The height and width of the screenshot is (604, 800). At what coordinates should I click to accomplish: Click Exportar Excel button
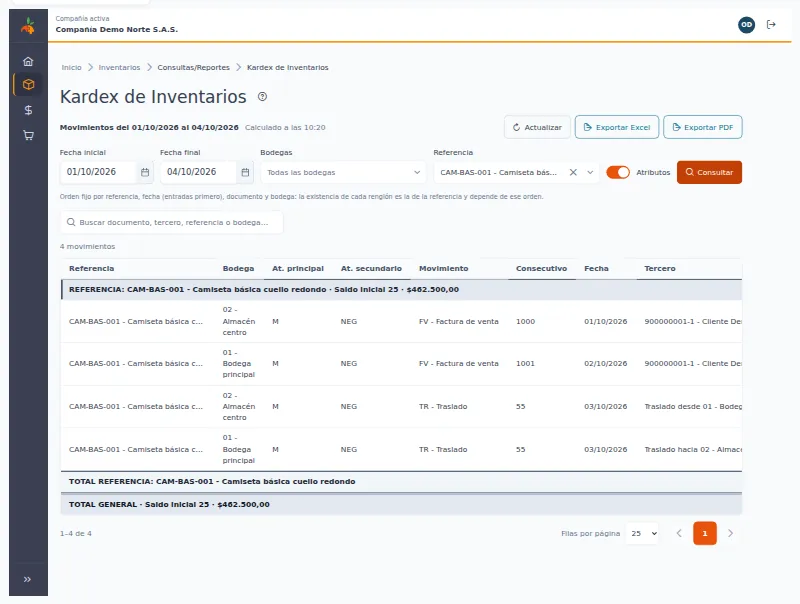pyautogui.click(x=617, y=128)
